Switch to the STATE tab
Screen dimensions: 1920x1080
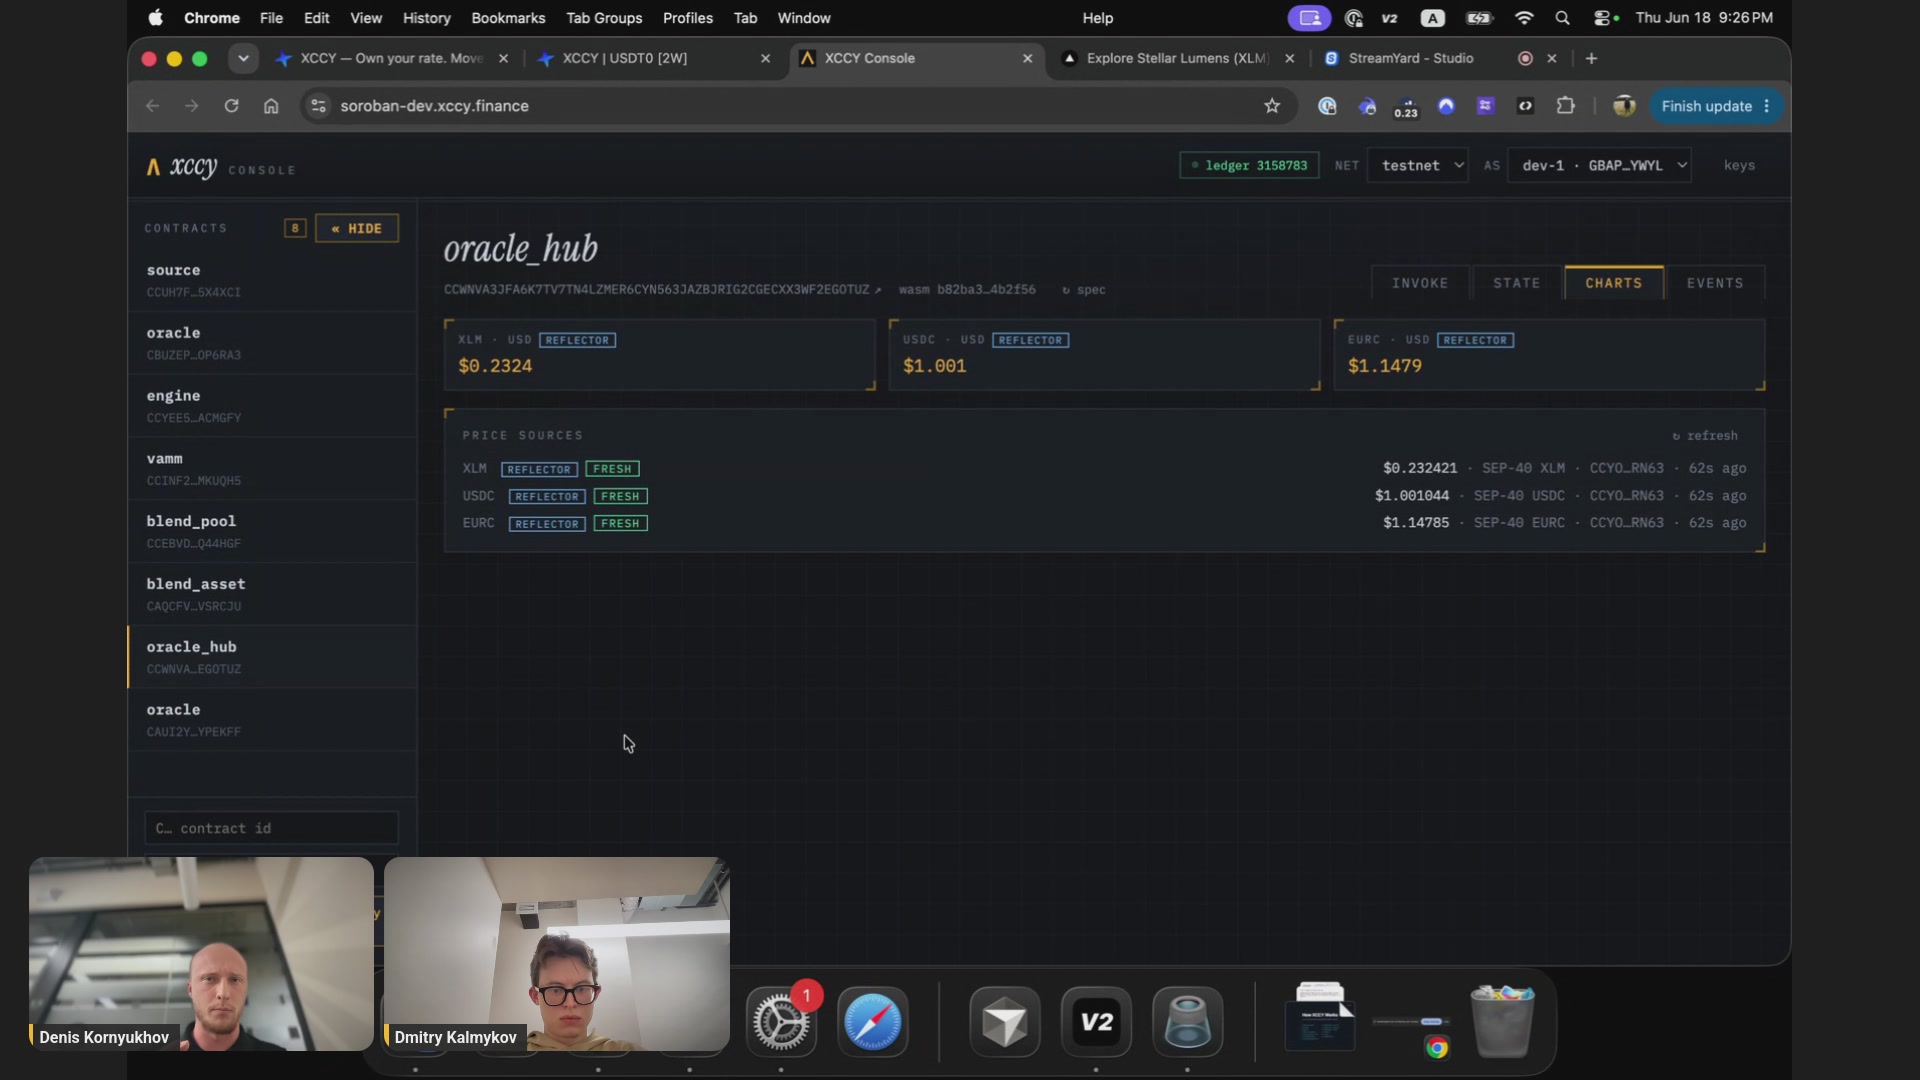click(x=1516, y=284)
